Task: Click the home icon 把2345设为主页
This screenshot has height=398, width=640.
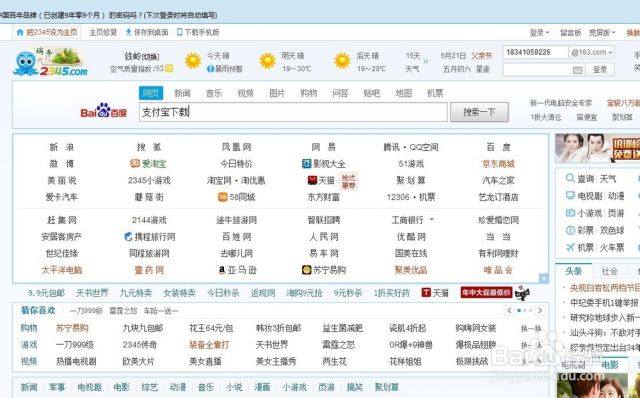Action: 20,32
